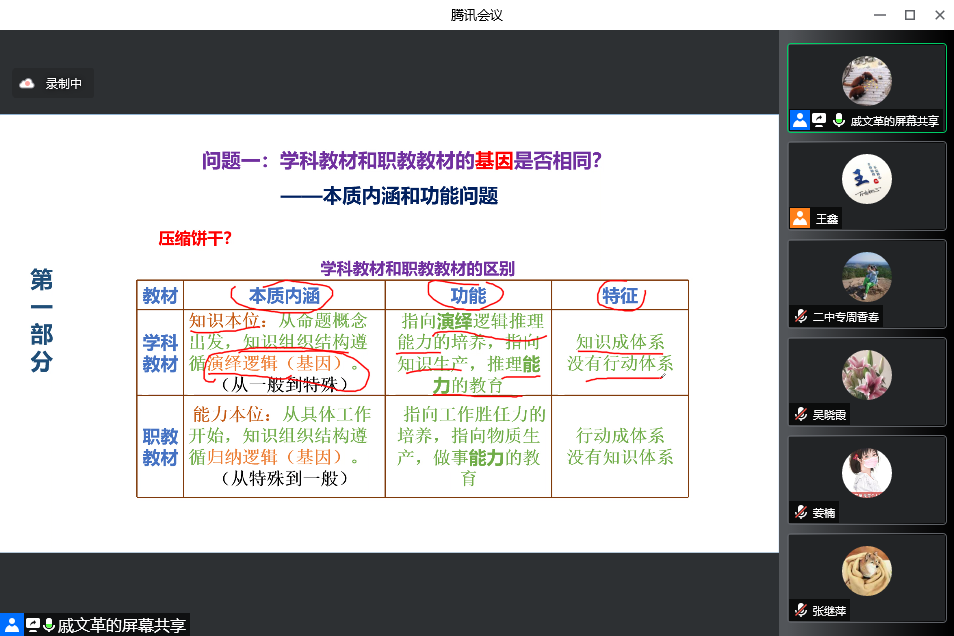
Task: Click the 腾讯会议 window title
Action: [476, 15]
